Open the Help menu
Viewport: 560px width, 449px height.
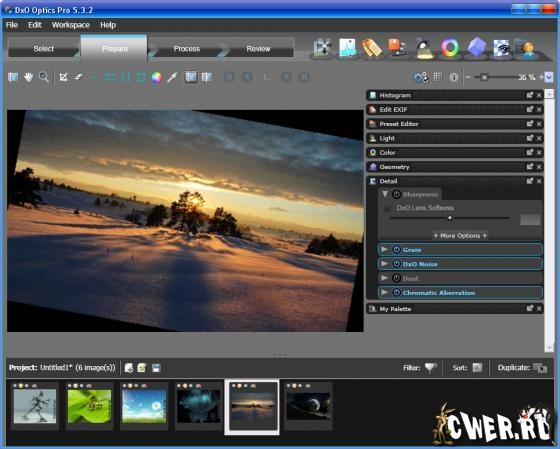108,25
